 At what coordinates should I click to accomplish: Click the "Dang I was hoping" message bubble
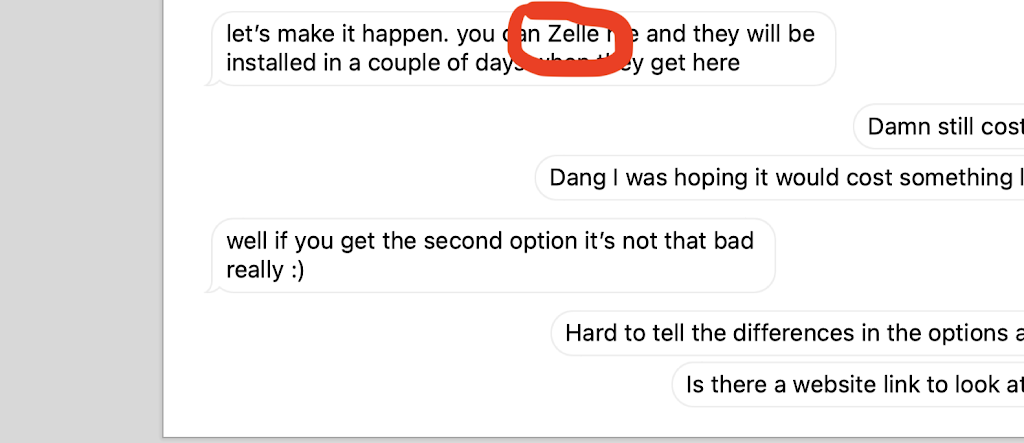[x=780, y=178]
